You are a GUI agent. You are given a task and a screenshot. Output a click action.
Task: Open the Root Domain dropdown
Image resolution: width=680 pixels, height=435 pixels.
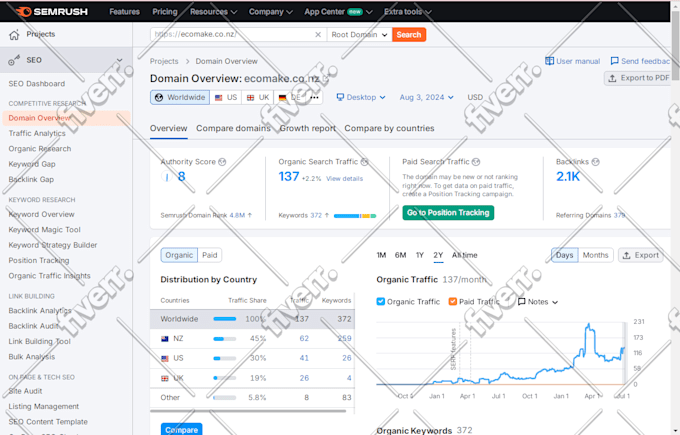coord(359,35)
